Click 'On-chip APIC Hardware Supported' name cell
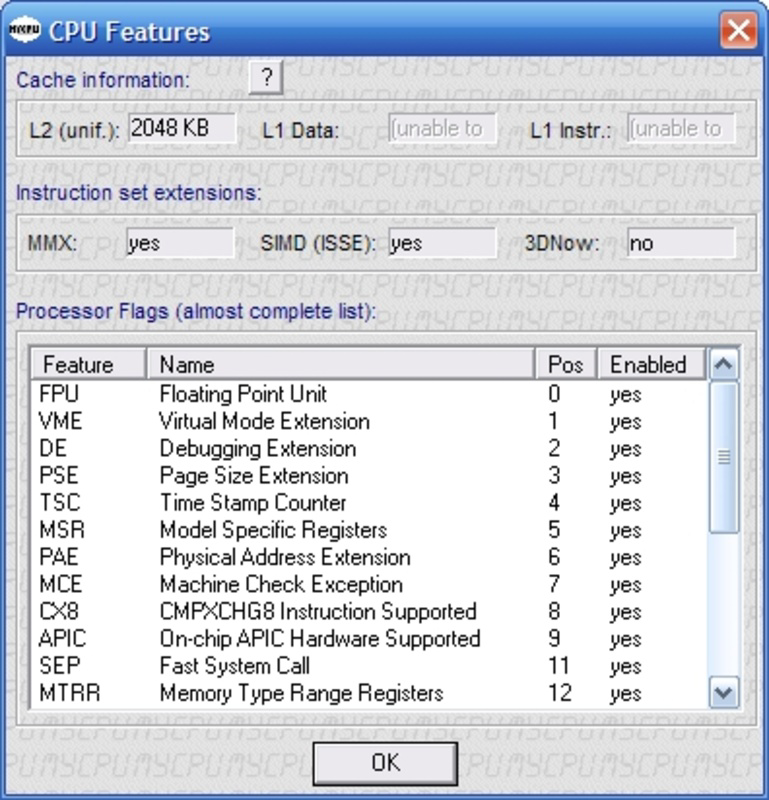 click(320, 639)
